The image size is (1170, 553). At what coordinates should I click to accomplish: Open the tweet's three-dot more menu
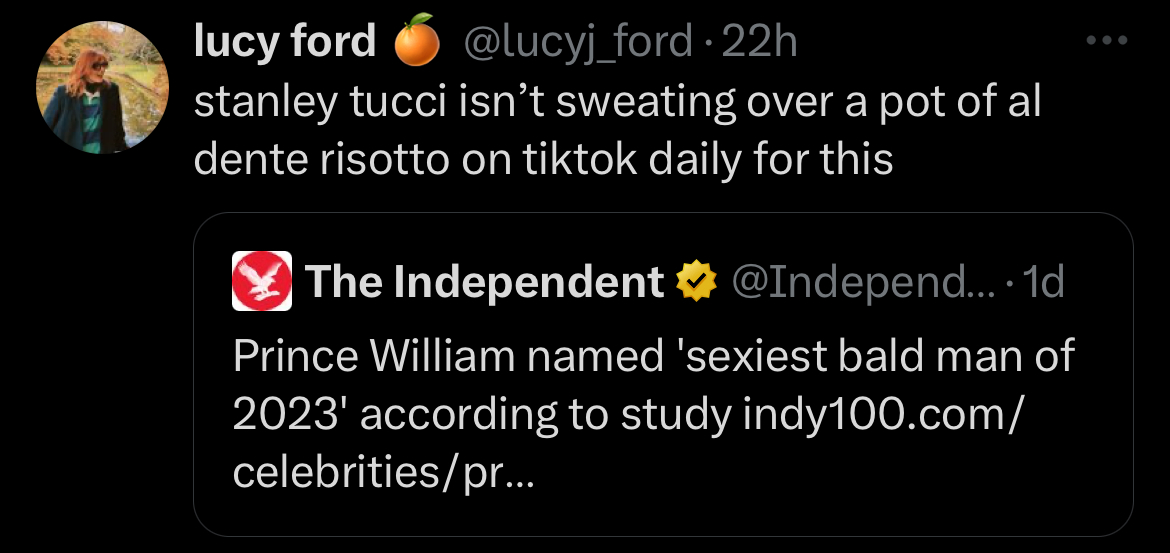point(1107,42)
